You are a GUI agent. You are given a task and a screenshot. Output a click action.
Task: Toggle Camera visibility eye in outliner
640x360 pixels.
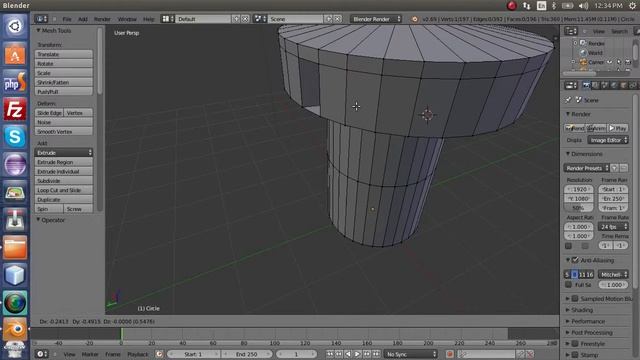point(609,62)
